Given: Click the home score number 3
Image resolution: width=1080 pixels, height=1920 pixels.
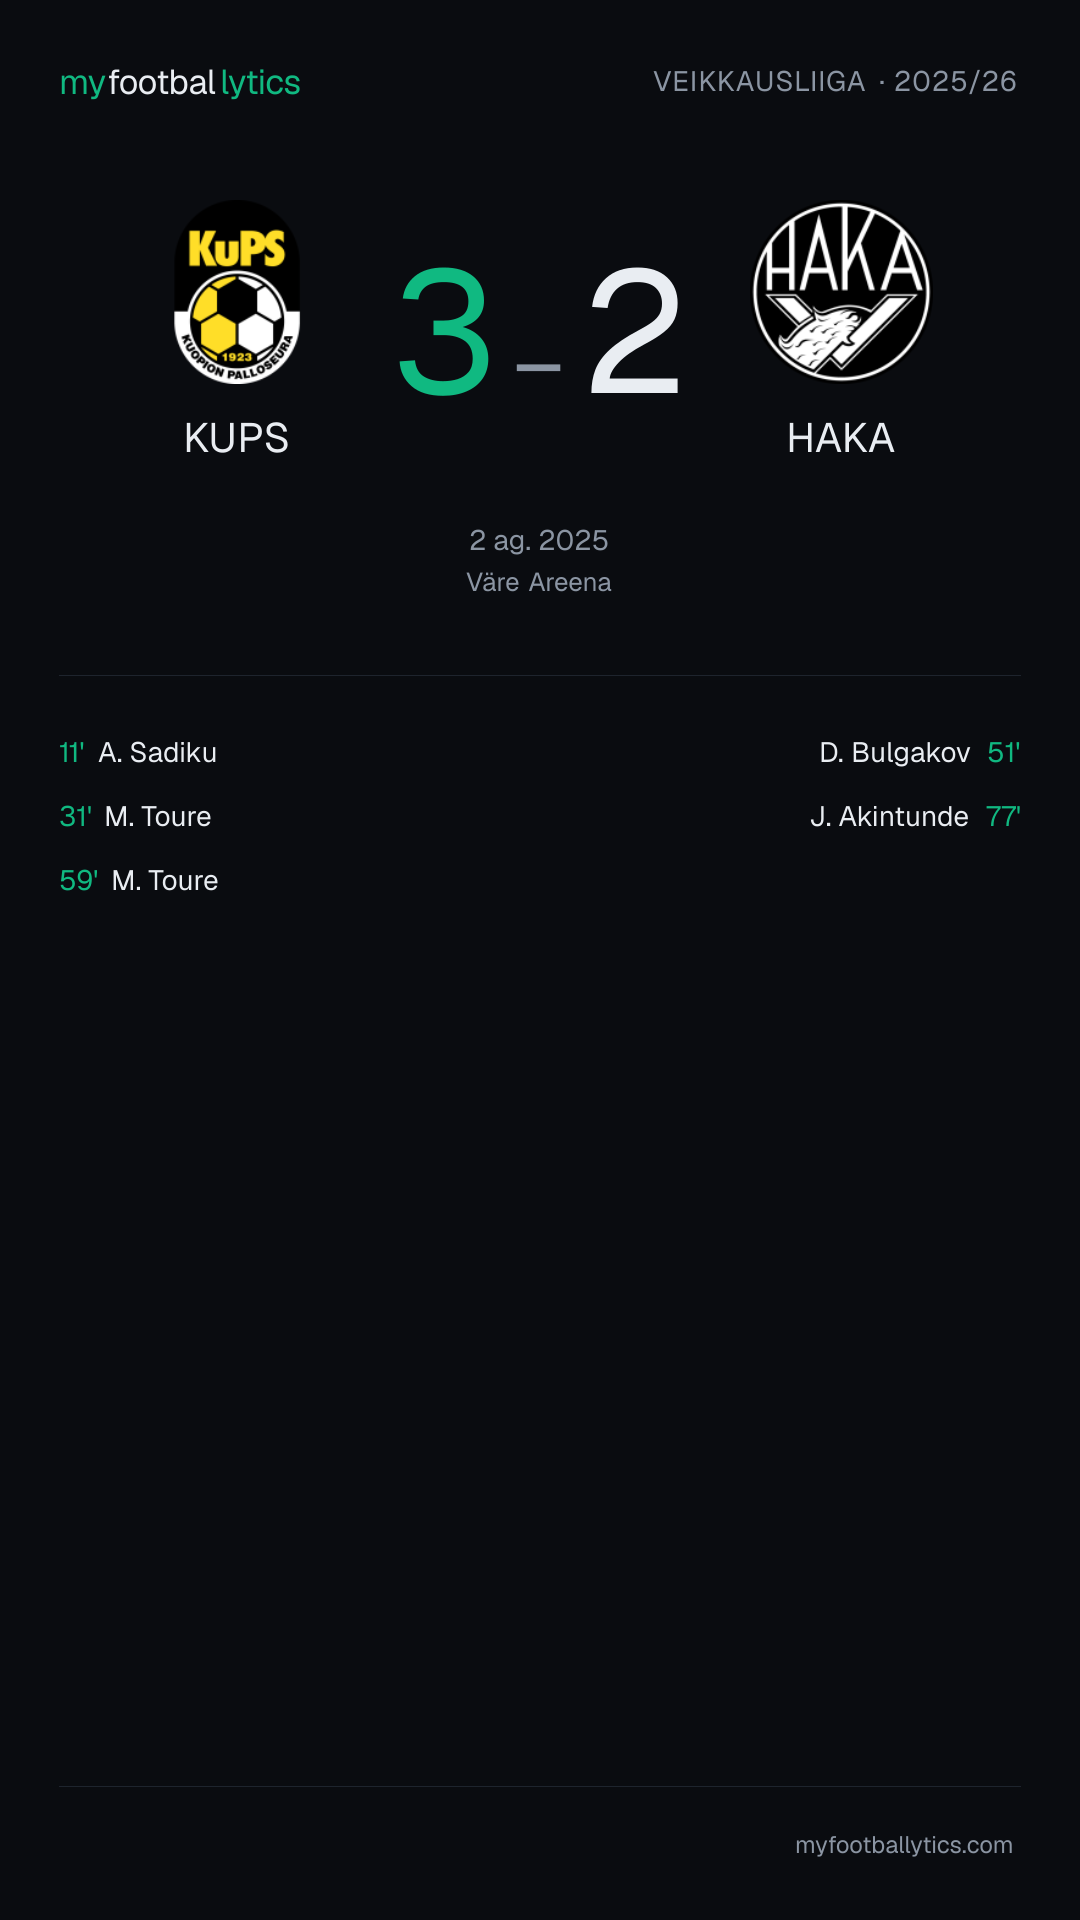Looking at the screenshot, I should click(x=445, y=330).
